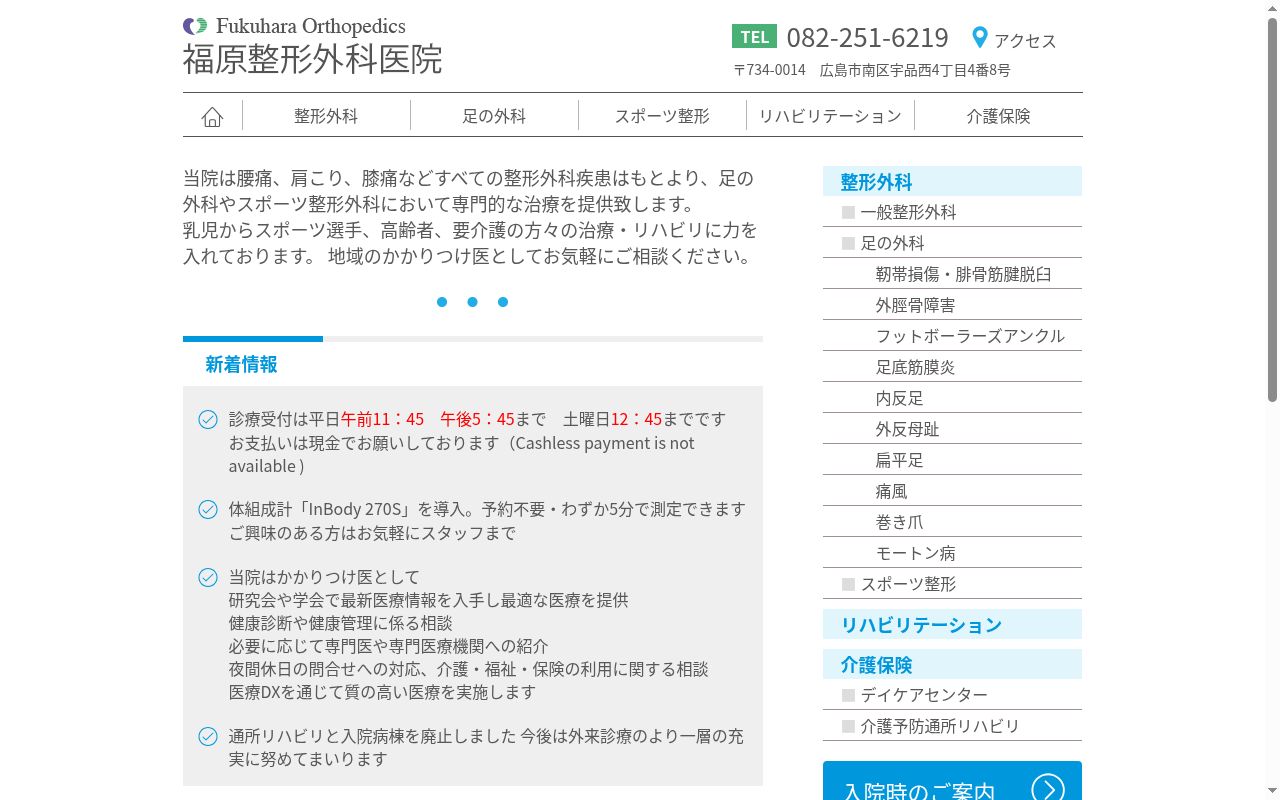Open リハビリテーション navigation menu item

830,116
